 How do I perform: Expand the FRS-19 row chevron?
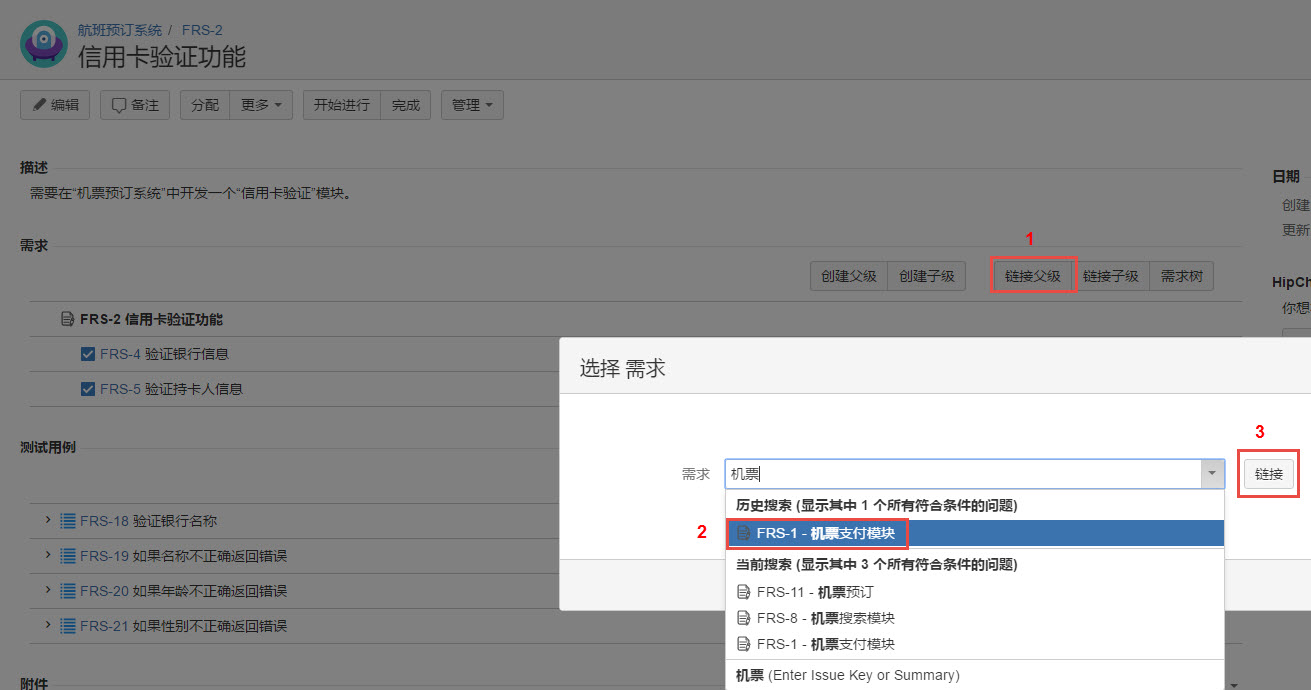(48, 555)
